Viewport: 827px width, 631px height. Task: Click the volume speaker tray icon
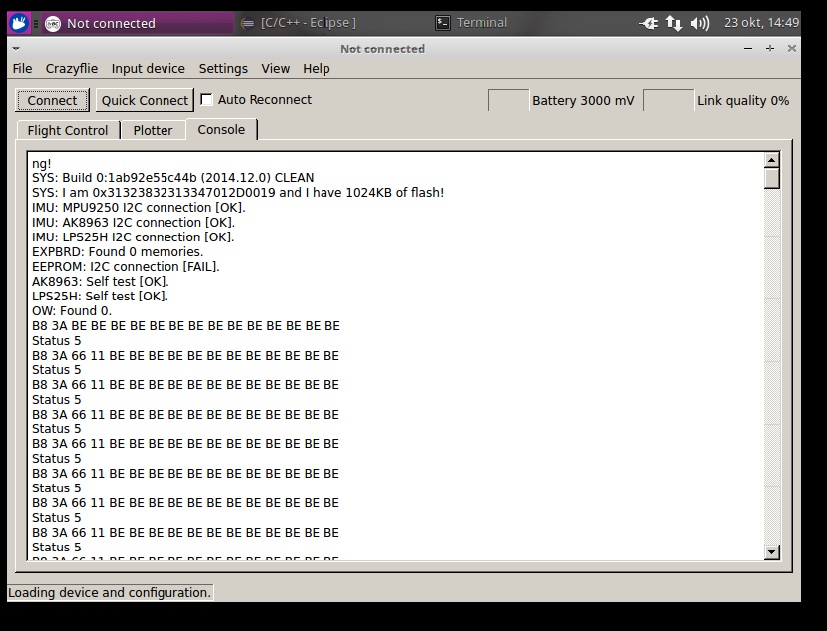point(700,23)
